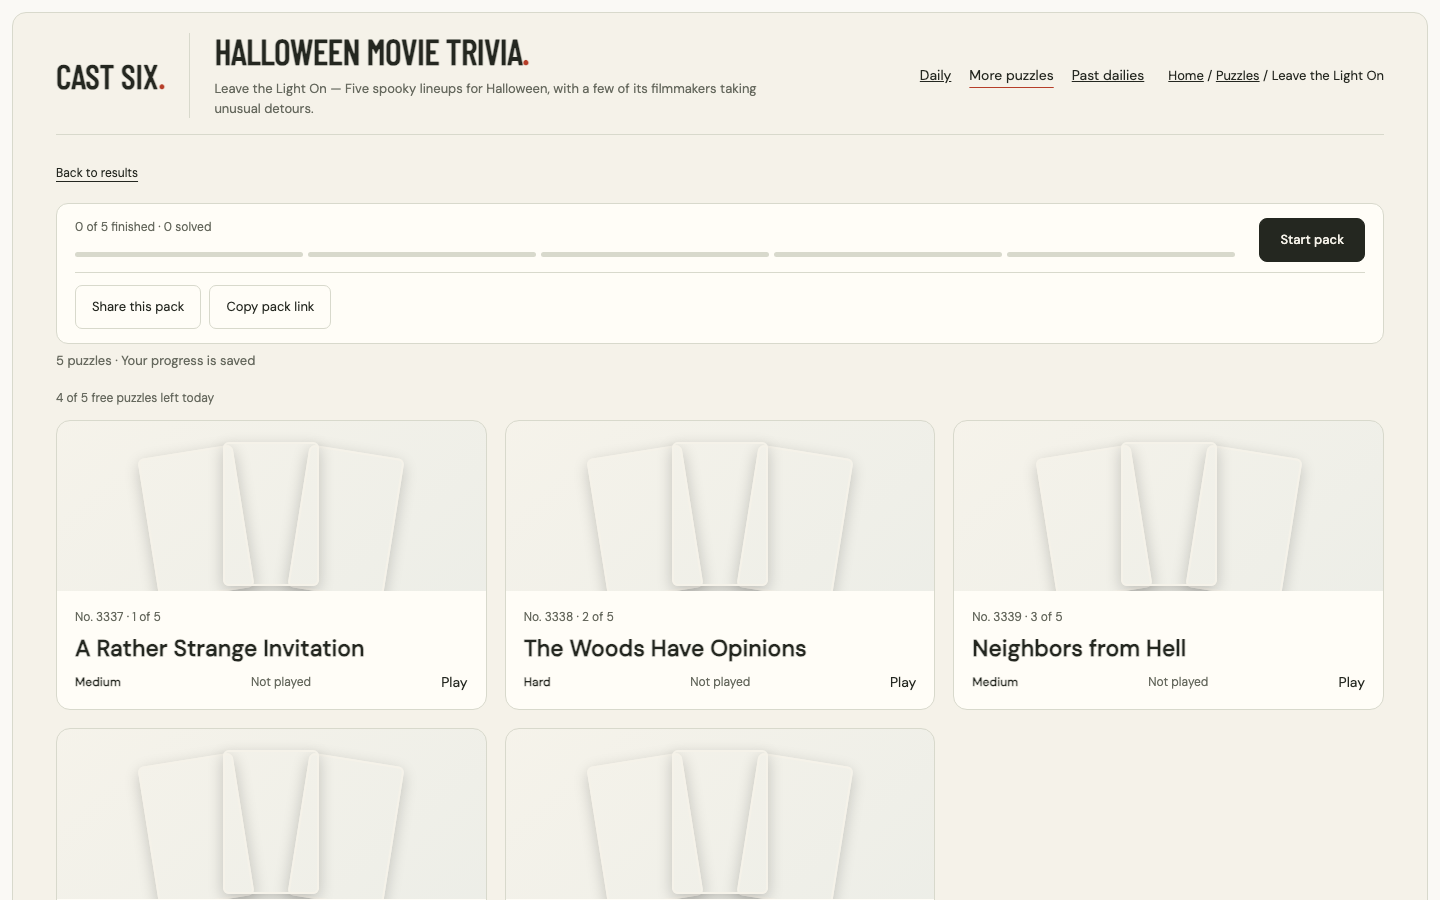Viewport: 1440px width, 900px height.
Task: Click the last progress bar segment
Action: pos(1121,255)
